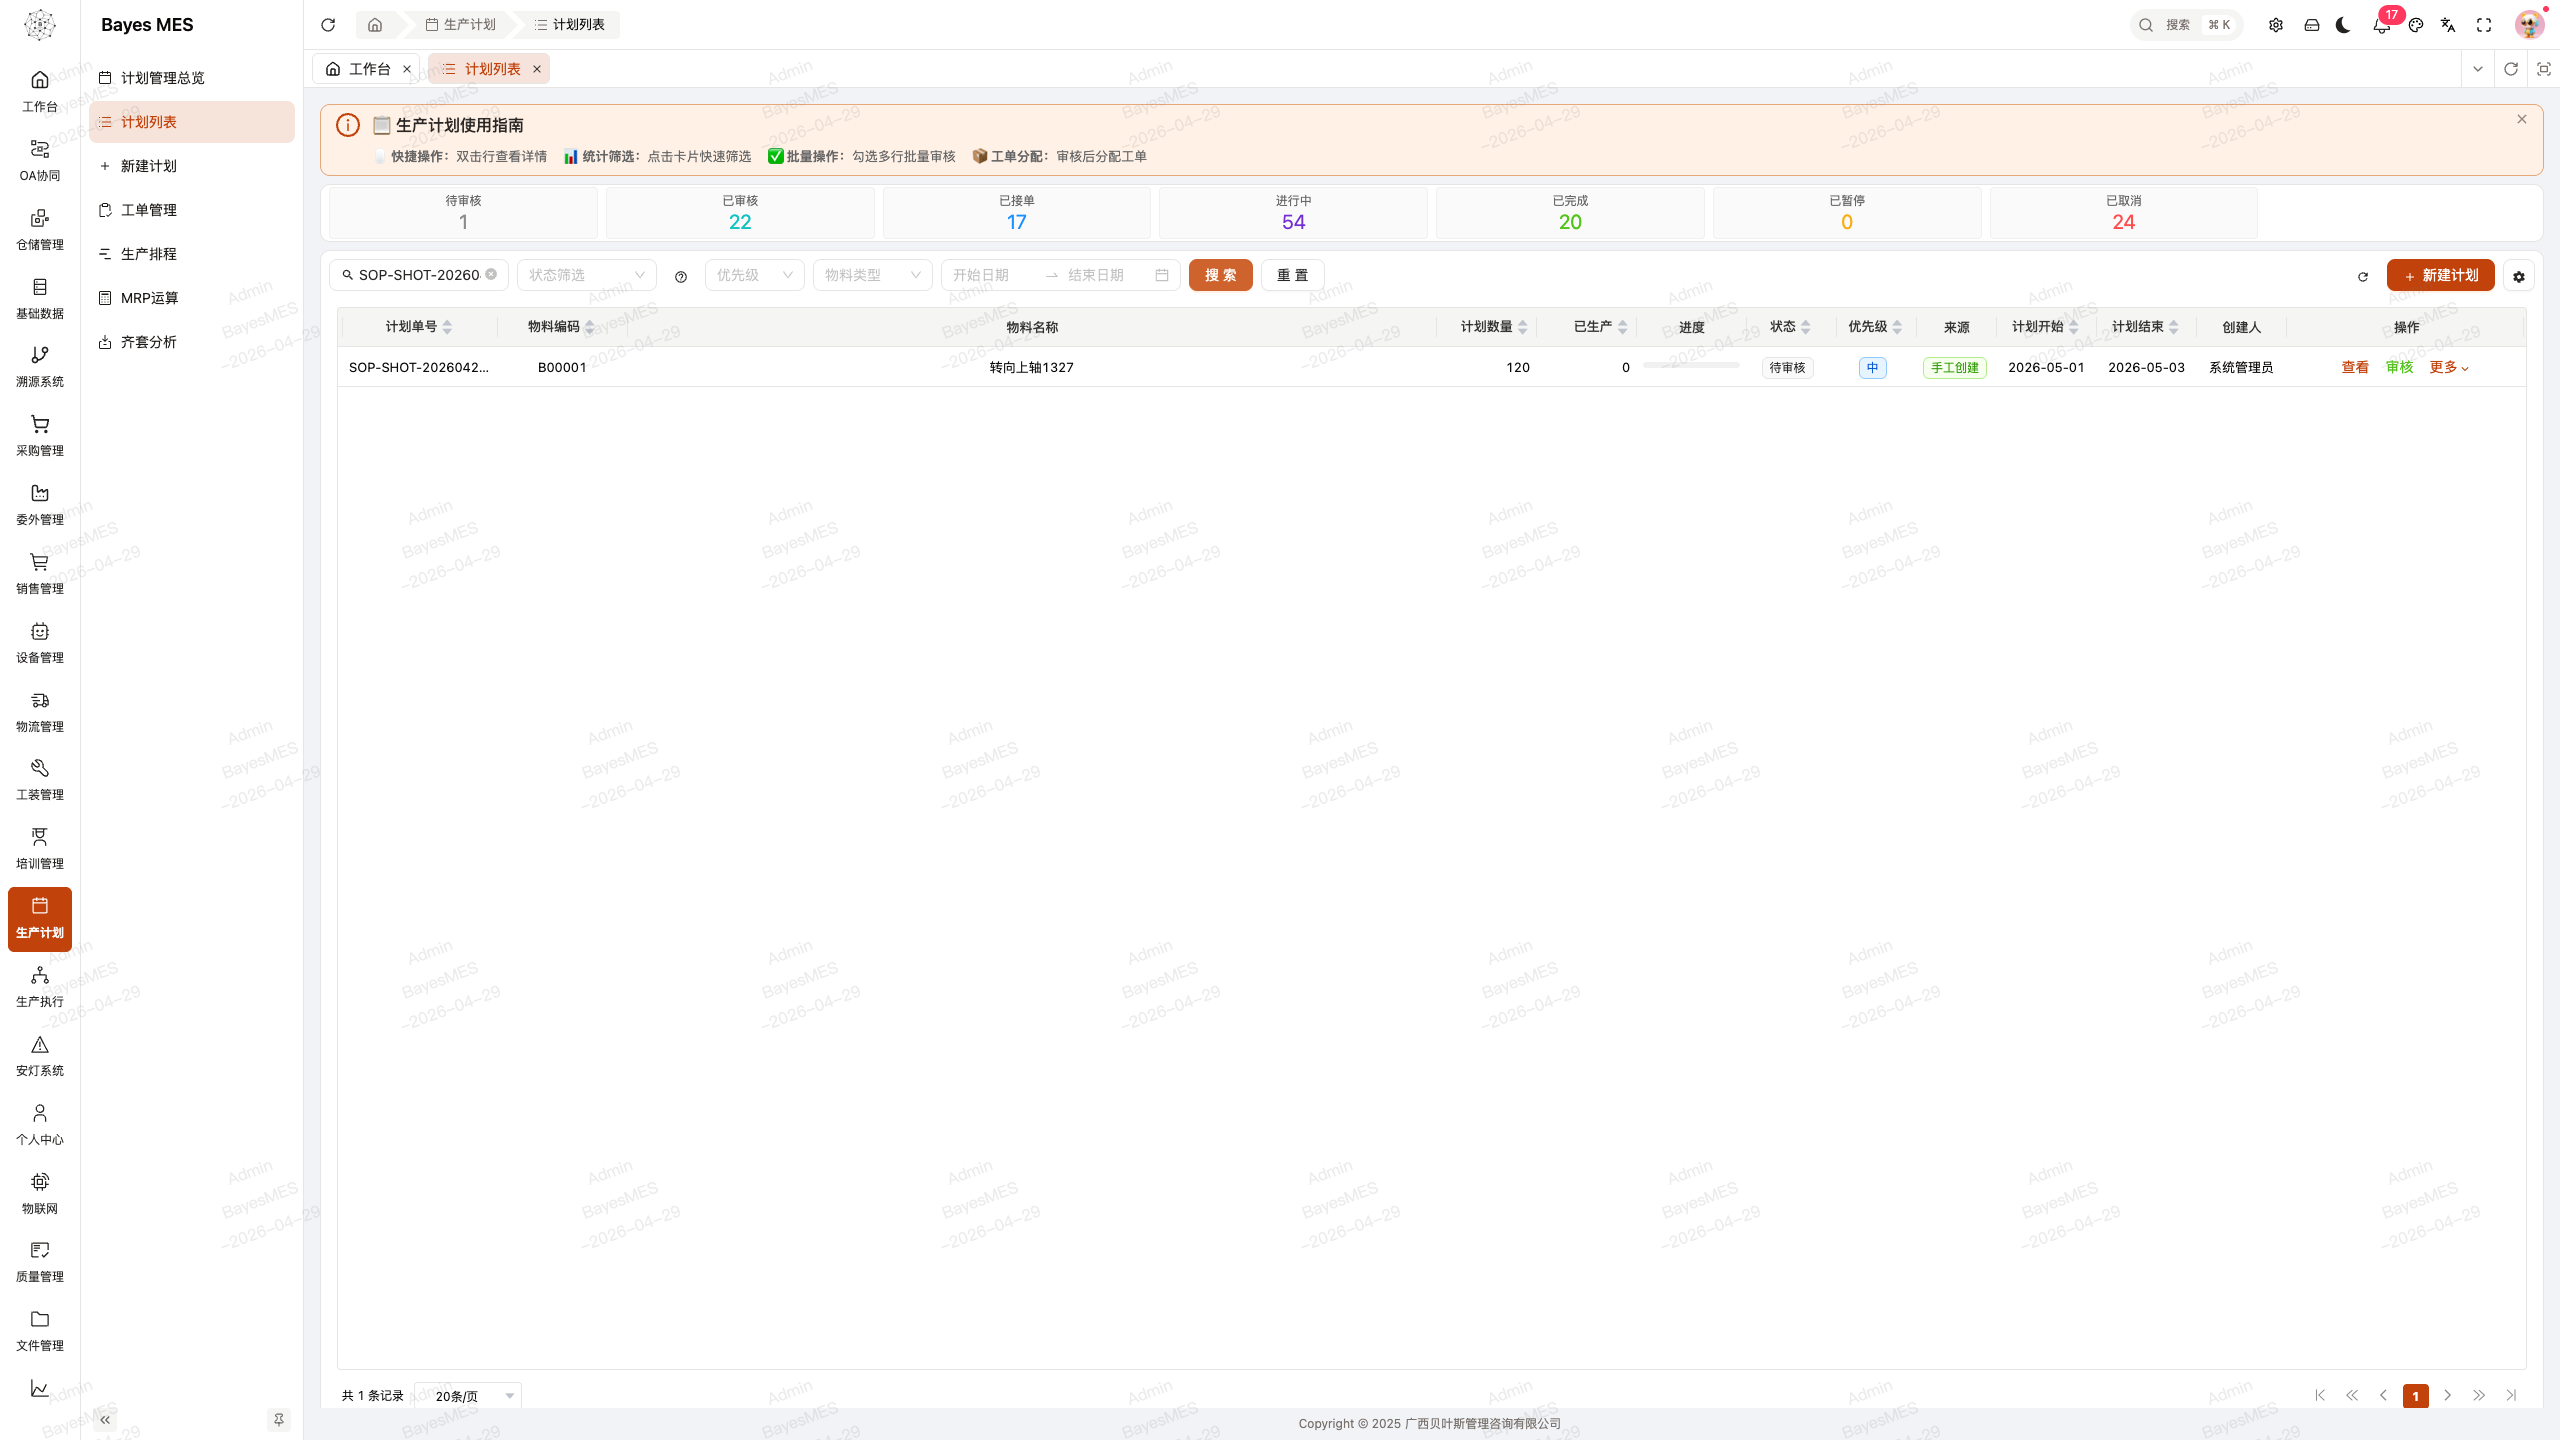The height and width of the screenshot is (1440, 2560).
Task: Close the 计划列表 tab
Action: coord(537,69)
